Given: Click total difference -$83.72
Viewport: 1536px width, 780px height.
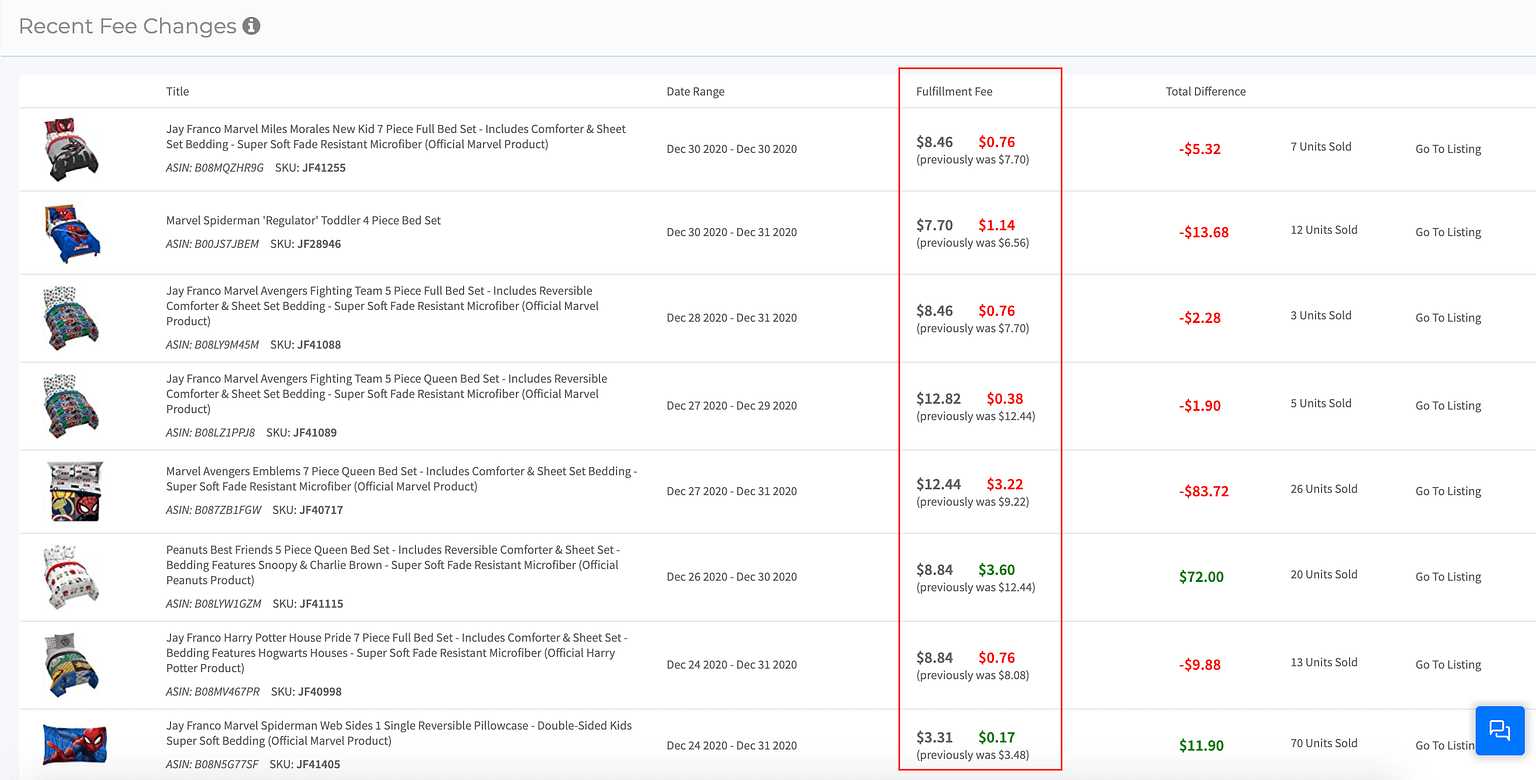Looking at the screenshot, I should pos(1204,491).
